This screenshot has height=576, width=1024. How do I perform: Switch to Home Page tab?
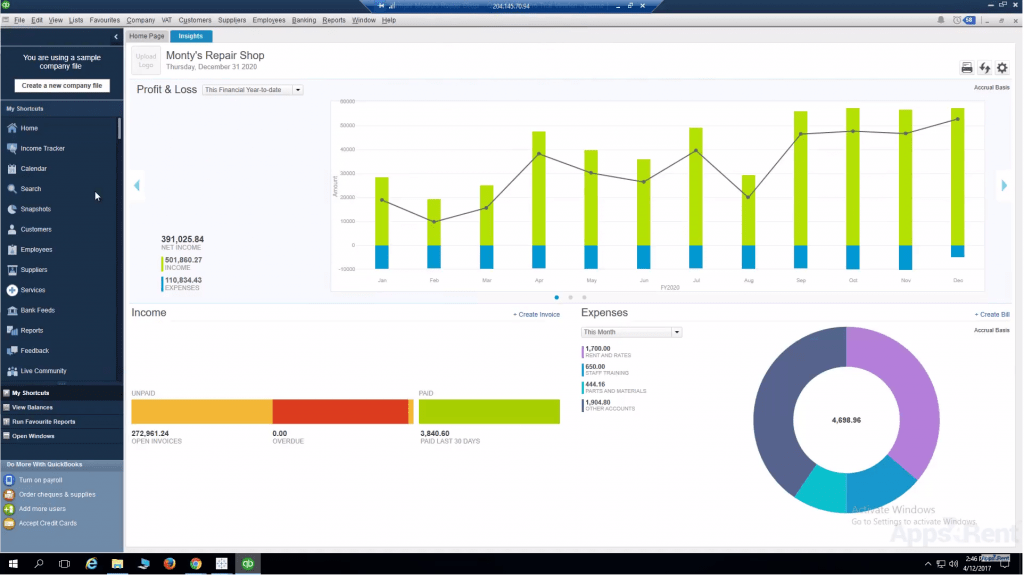click(x=146, y=36)
